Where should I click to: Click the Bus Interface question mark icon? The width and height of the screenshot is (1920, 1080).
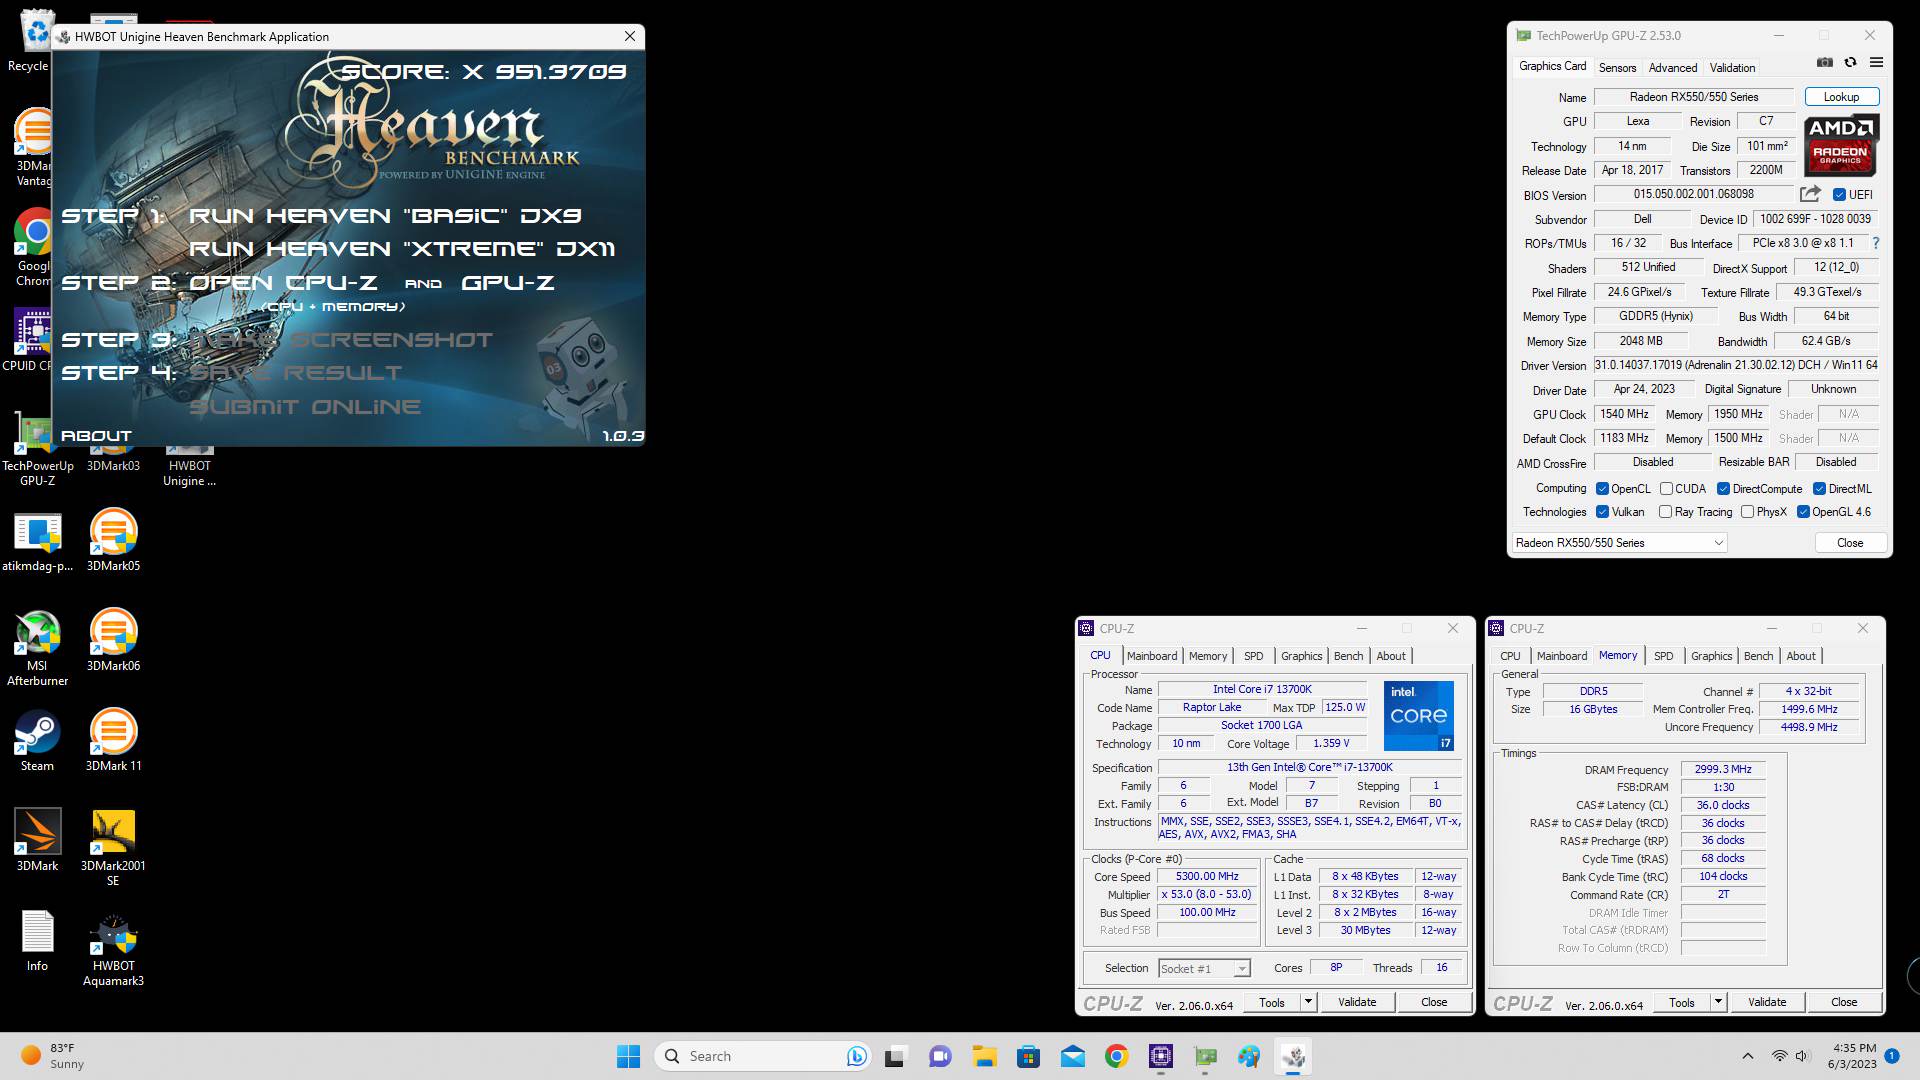(1875, 243)
